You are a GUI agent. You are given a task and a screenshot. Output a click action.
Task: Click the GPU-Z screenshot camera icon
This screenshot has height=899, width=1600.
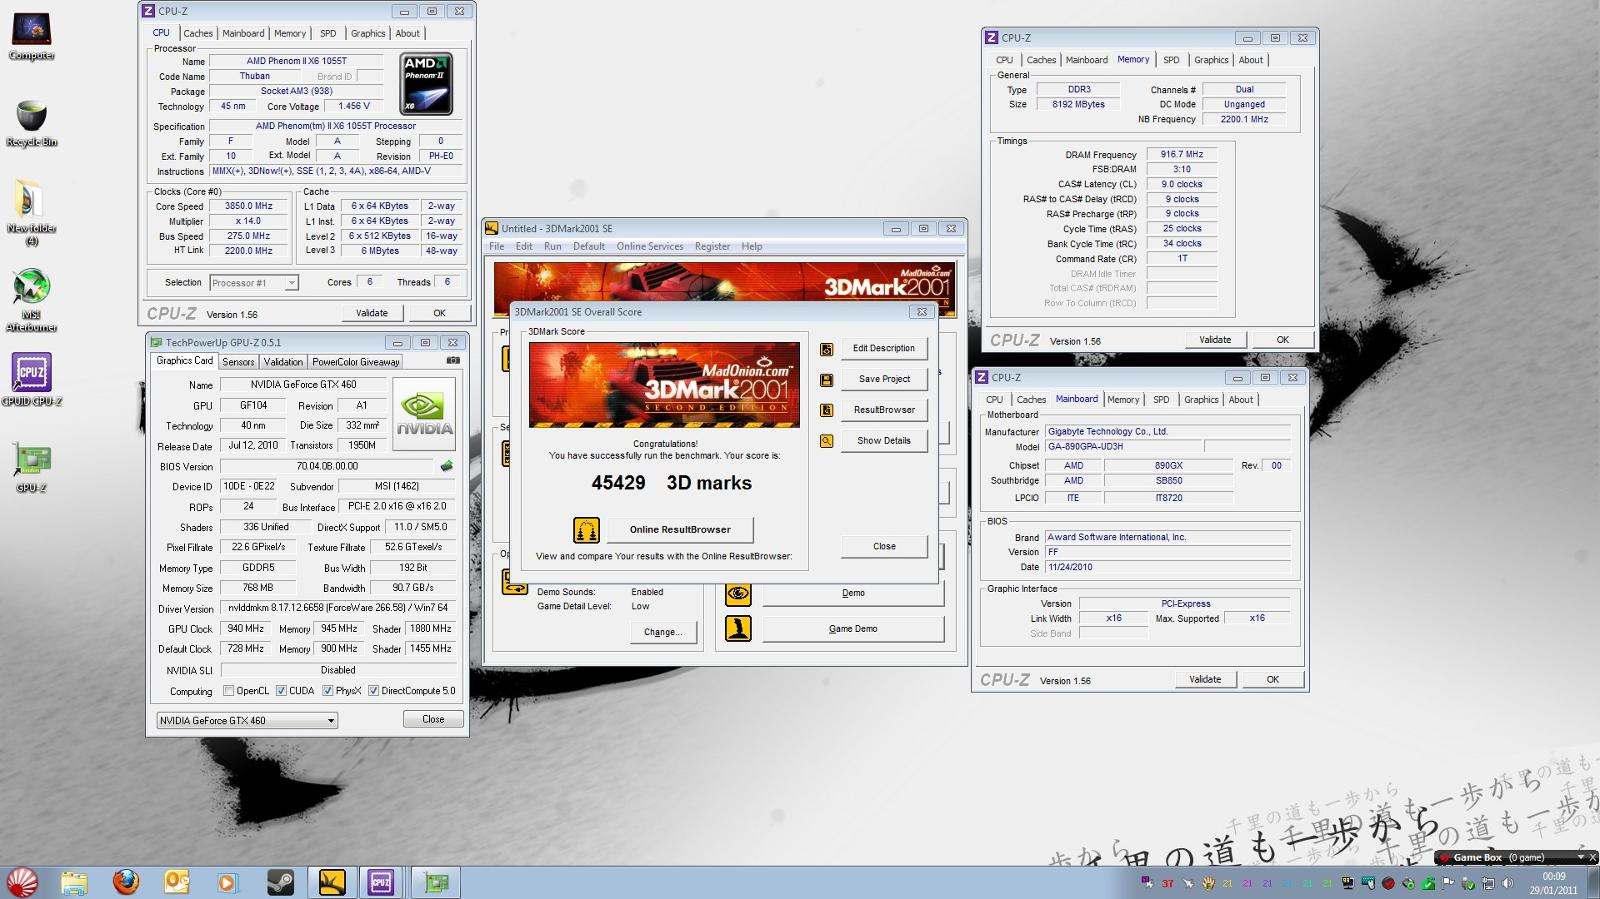tap(453, 361)
